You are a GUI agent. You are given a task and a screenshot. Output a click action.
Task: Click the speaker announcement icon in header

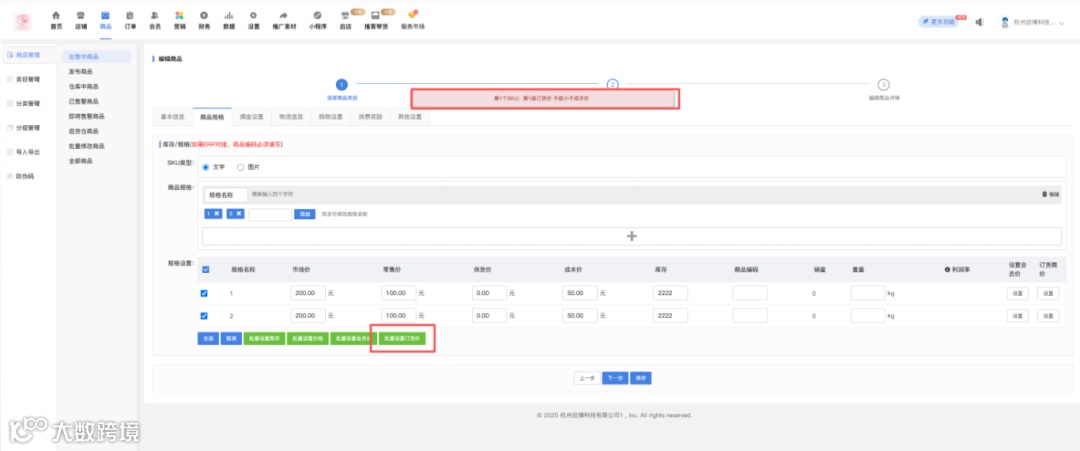point(979,22)
